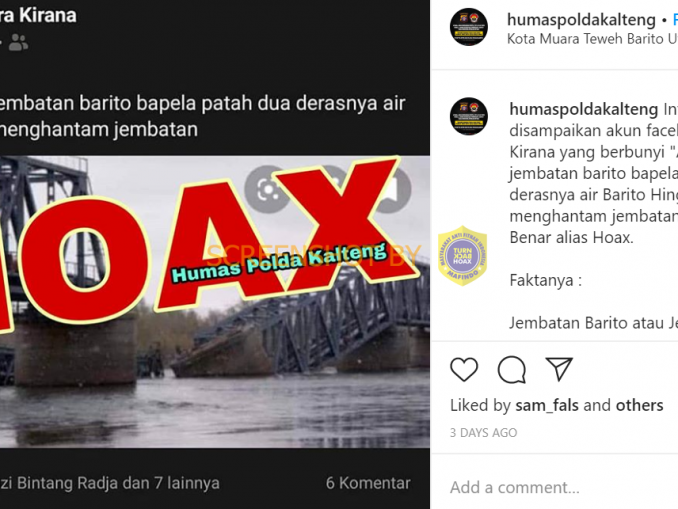
Task: View reactions by Bintang Radja dan 7 lainnya
Action: click(x=110, y=483)
